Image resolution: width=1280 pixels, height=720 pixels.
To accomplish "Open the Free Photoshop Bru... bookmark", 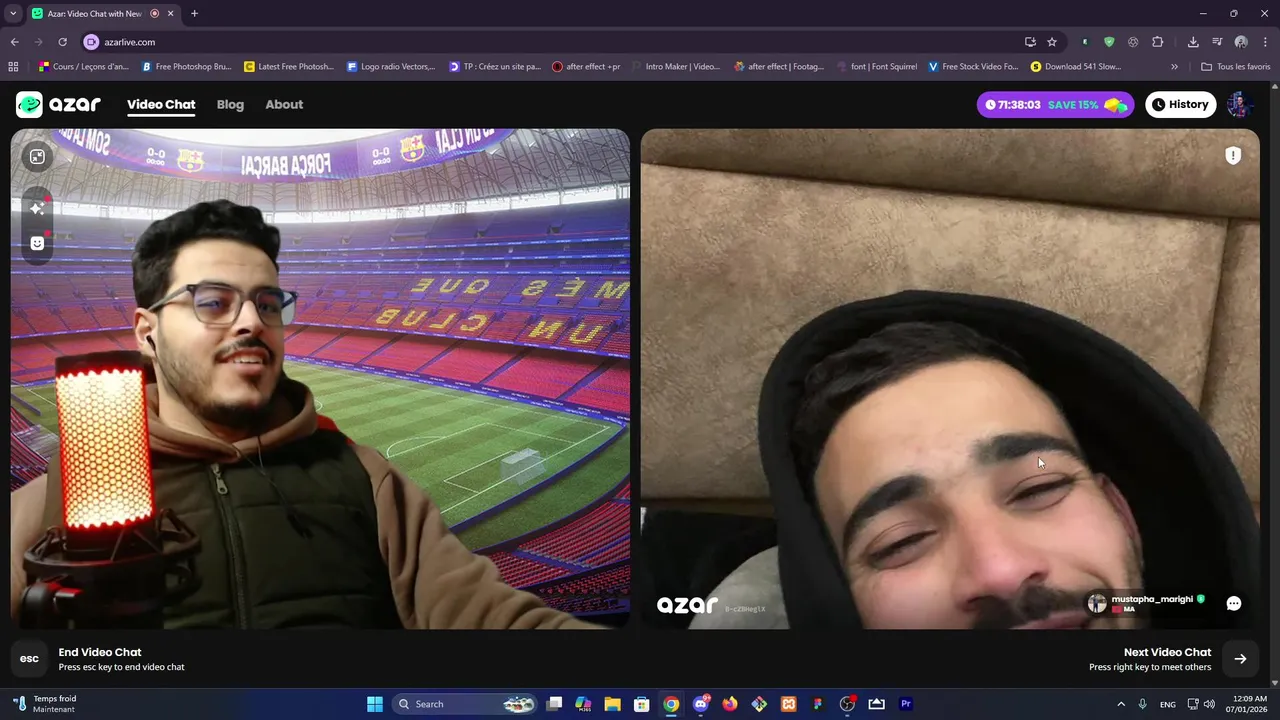I will point(187,67).
